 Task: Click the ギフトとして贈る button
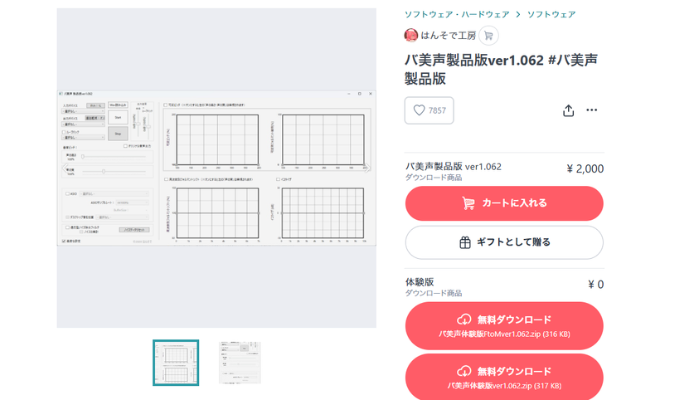click(504, 242)
